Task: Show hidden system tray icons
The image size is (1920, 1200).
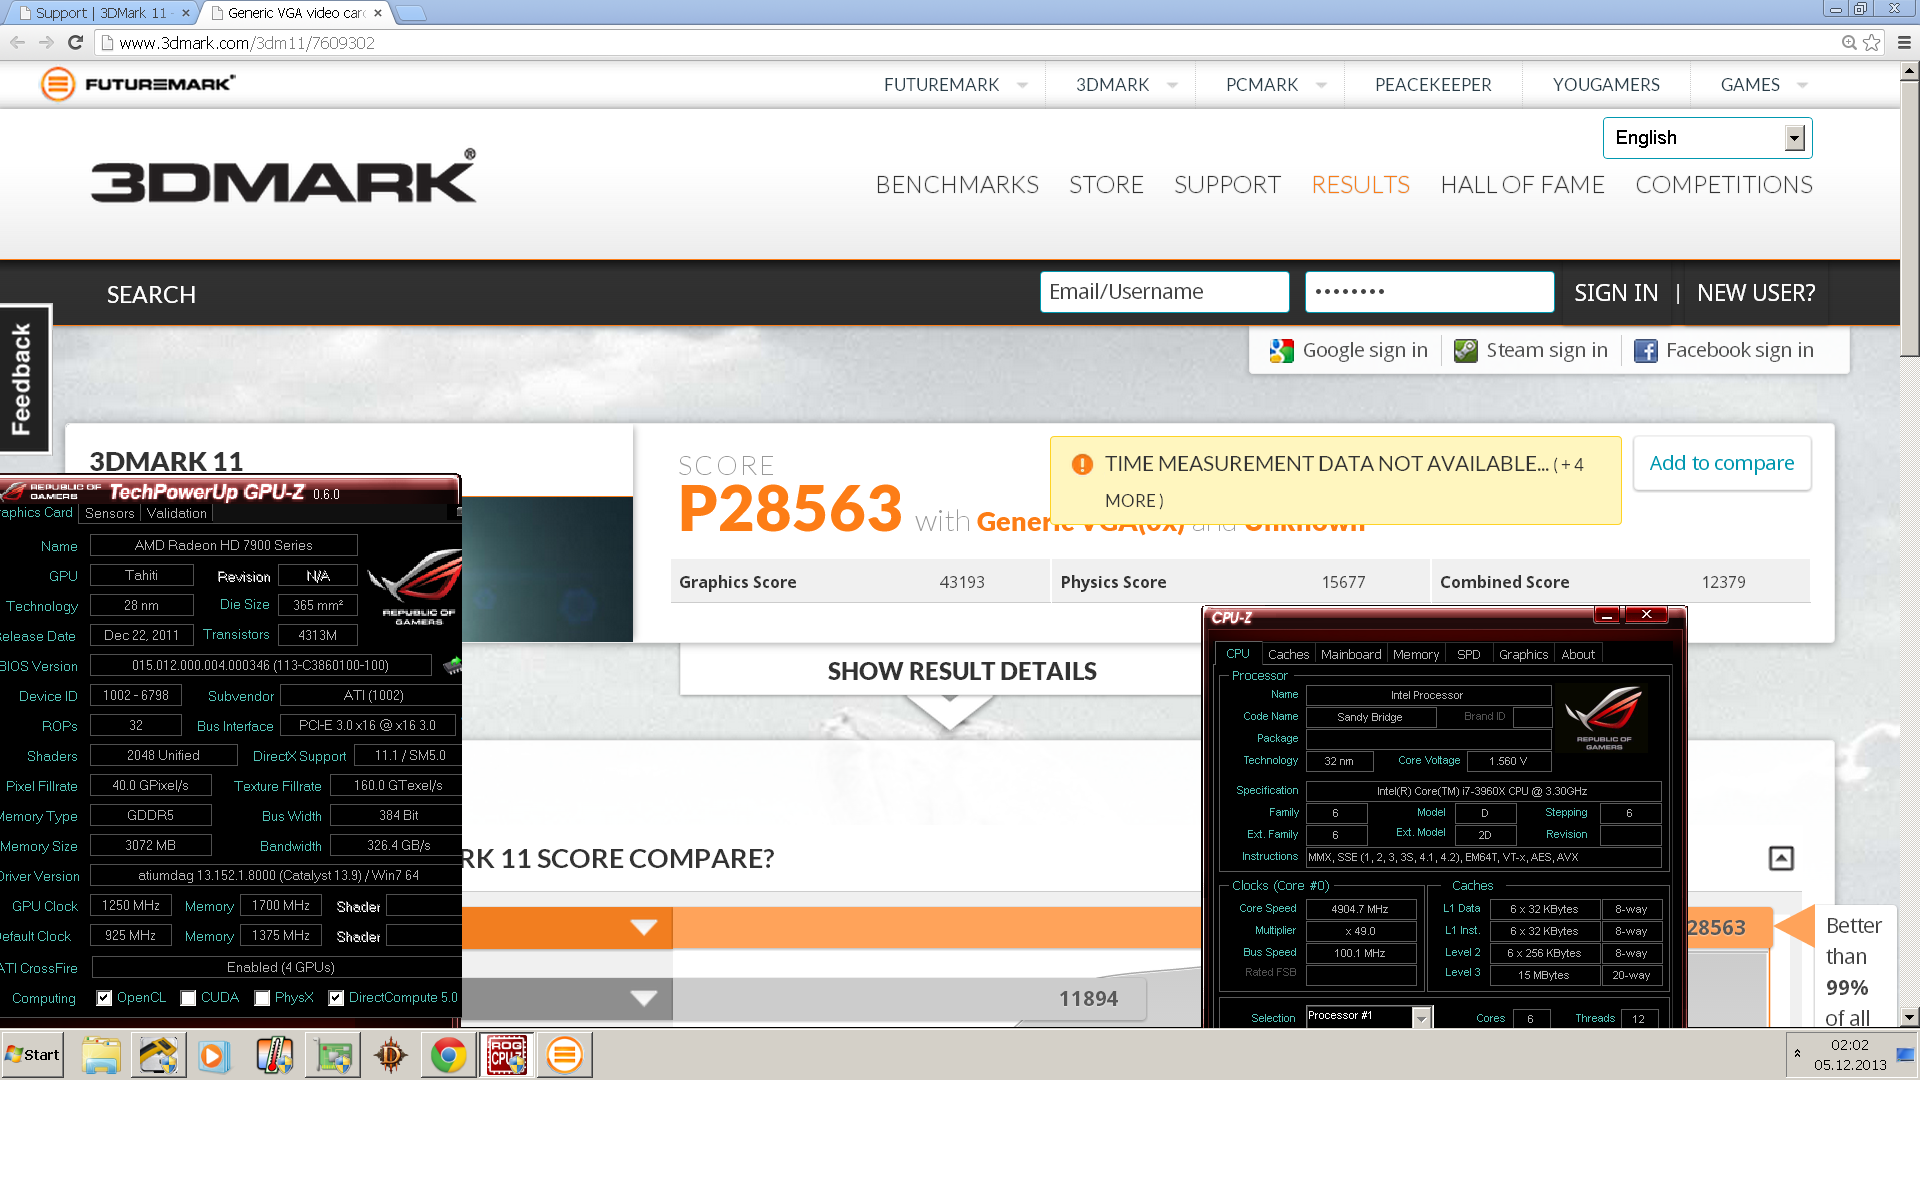Action: coord(1797,1054)
